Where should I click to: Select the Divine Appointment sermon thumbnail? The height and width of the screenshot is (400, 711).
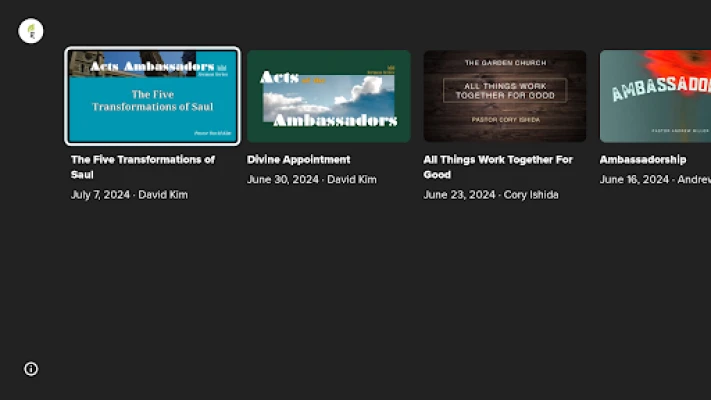329,96
